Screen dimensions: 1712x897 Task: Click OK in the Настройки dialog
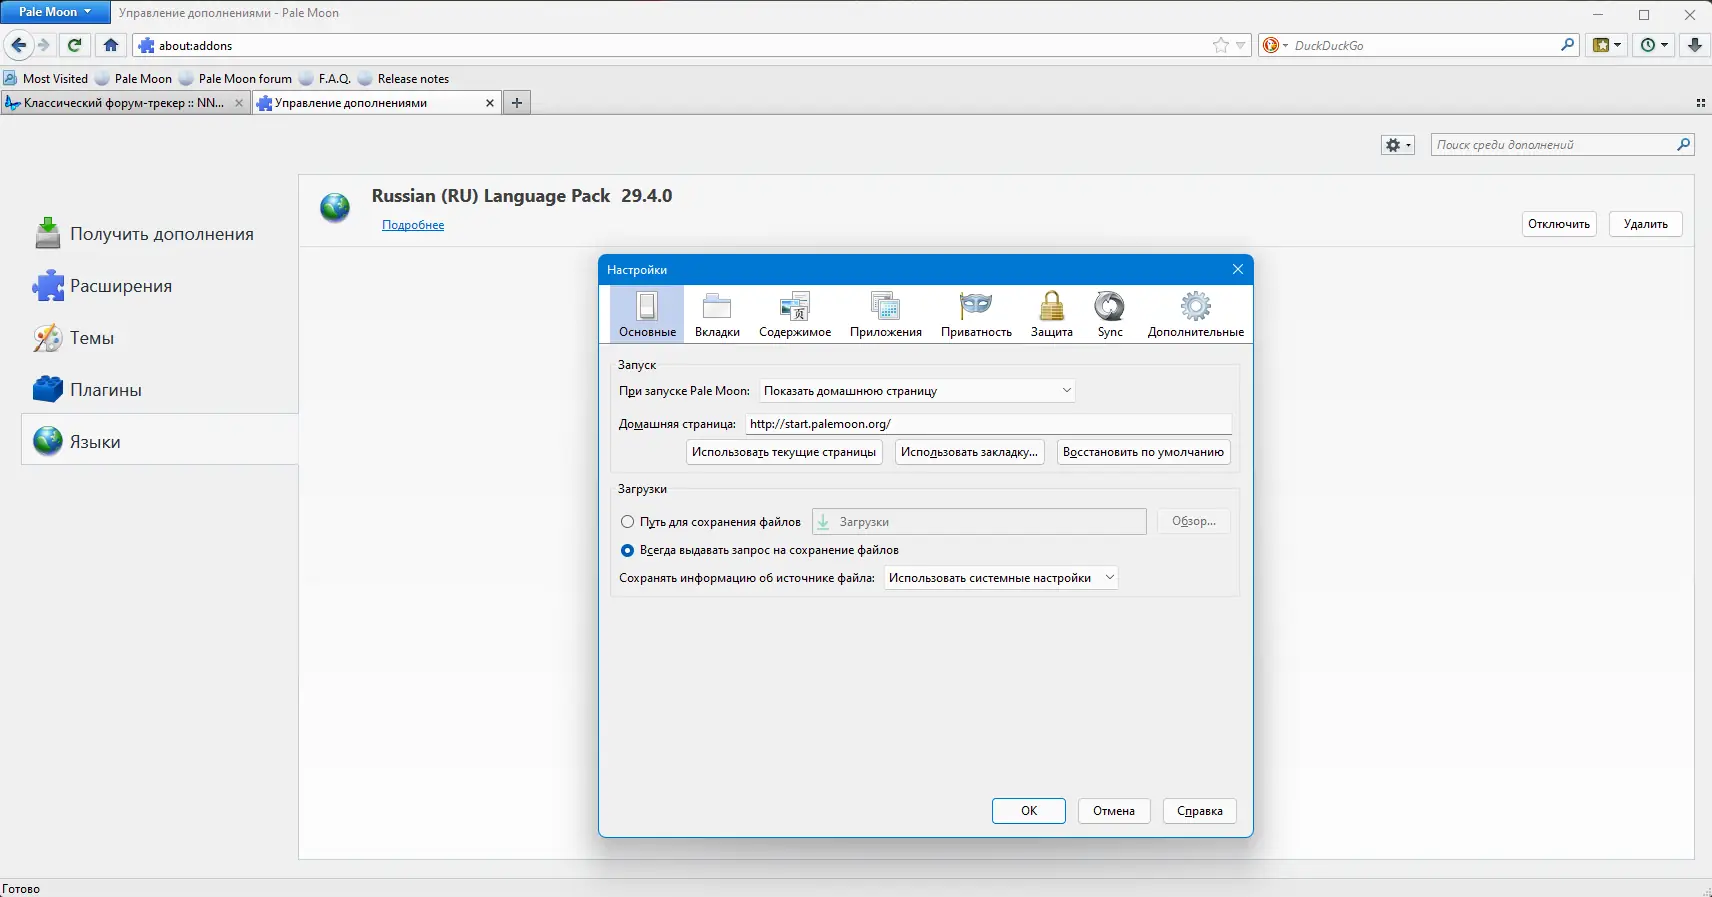pyautogui.click(x=1029, y=811)
